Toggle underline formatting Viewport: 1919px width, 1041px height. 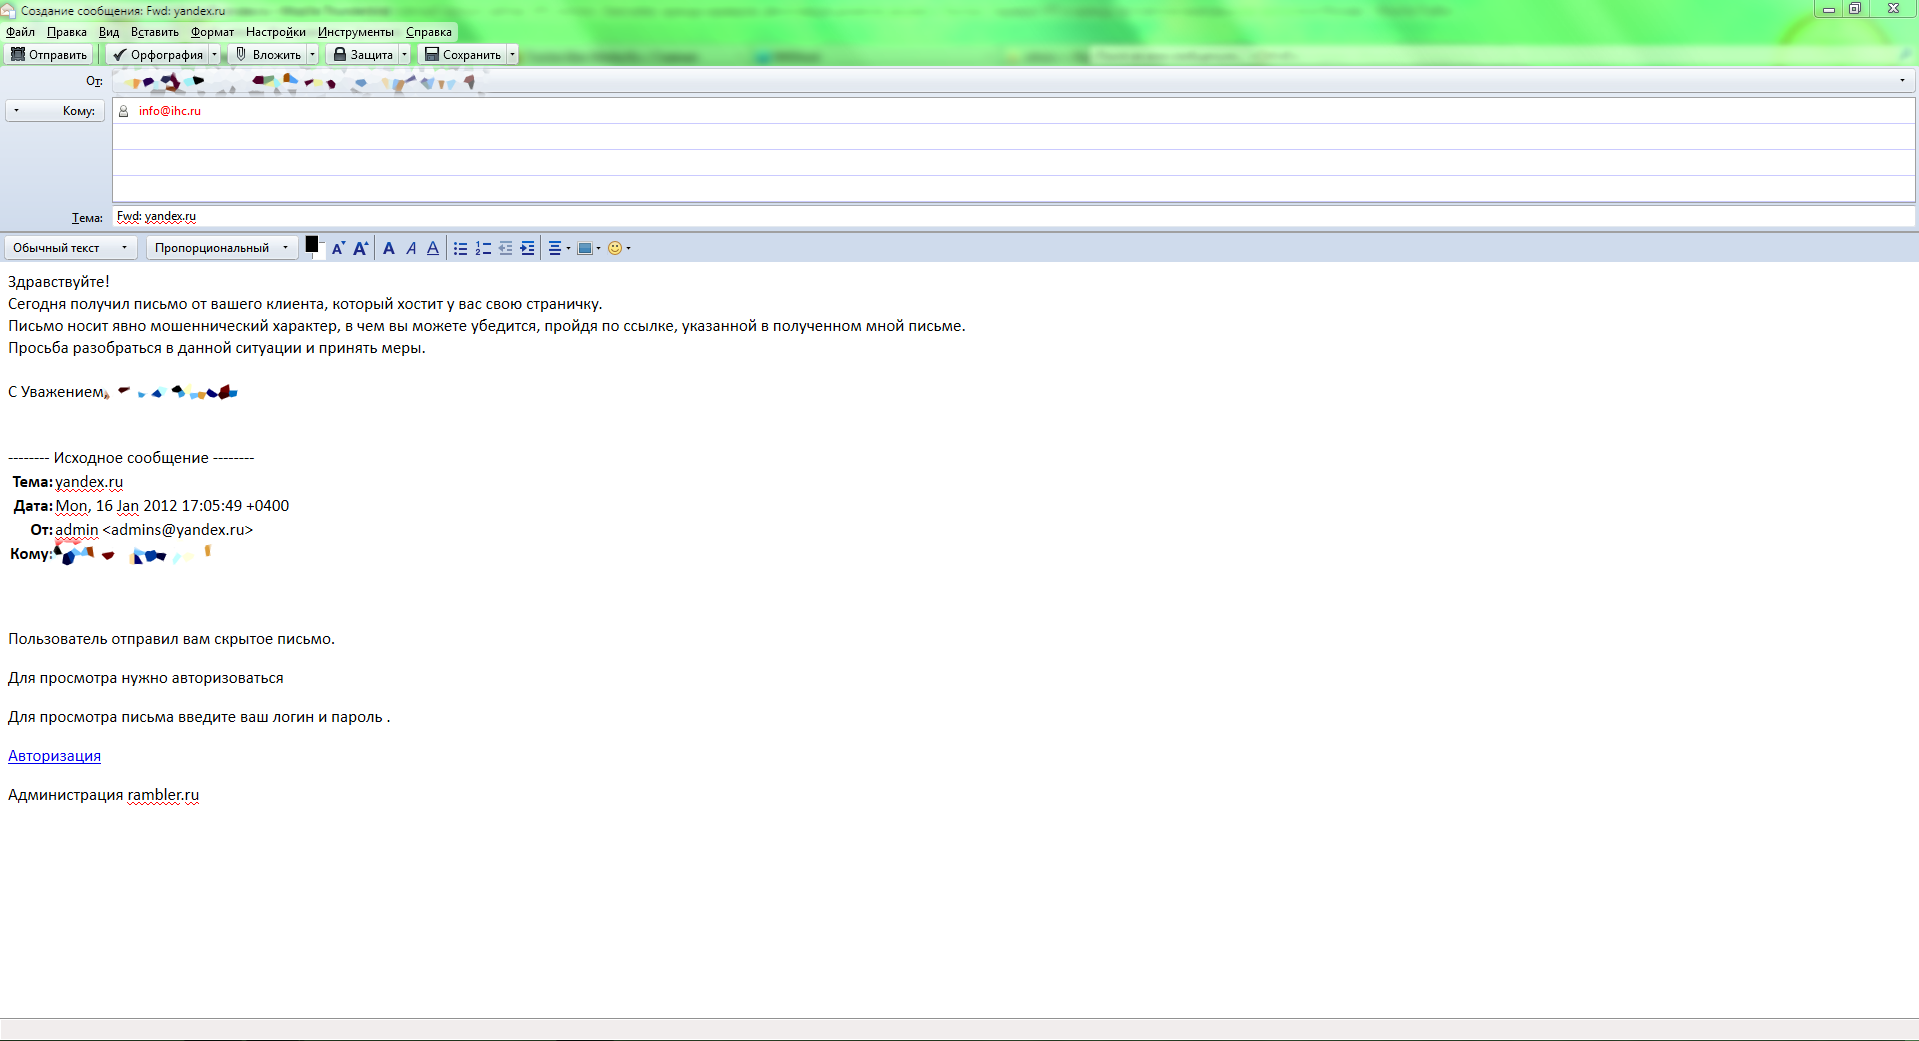click(x=433, y=248)
